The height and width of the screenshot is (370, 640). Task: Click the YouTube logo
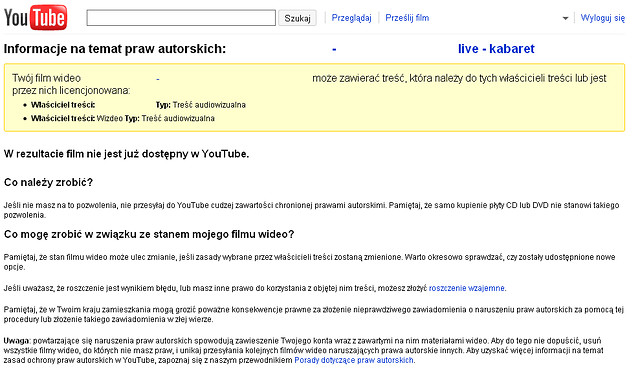[36, 18]
